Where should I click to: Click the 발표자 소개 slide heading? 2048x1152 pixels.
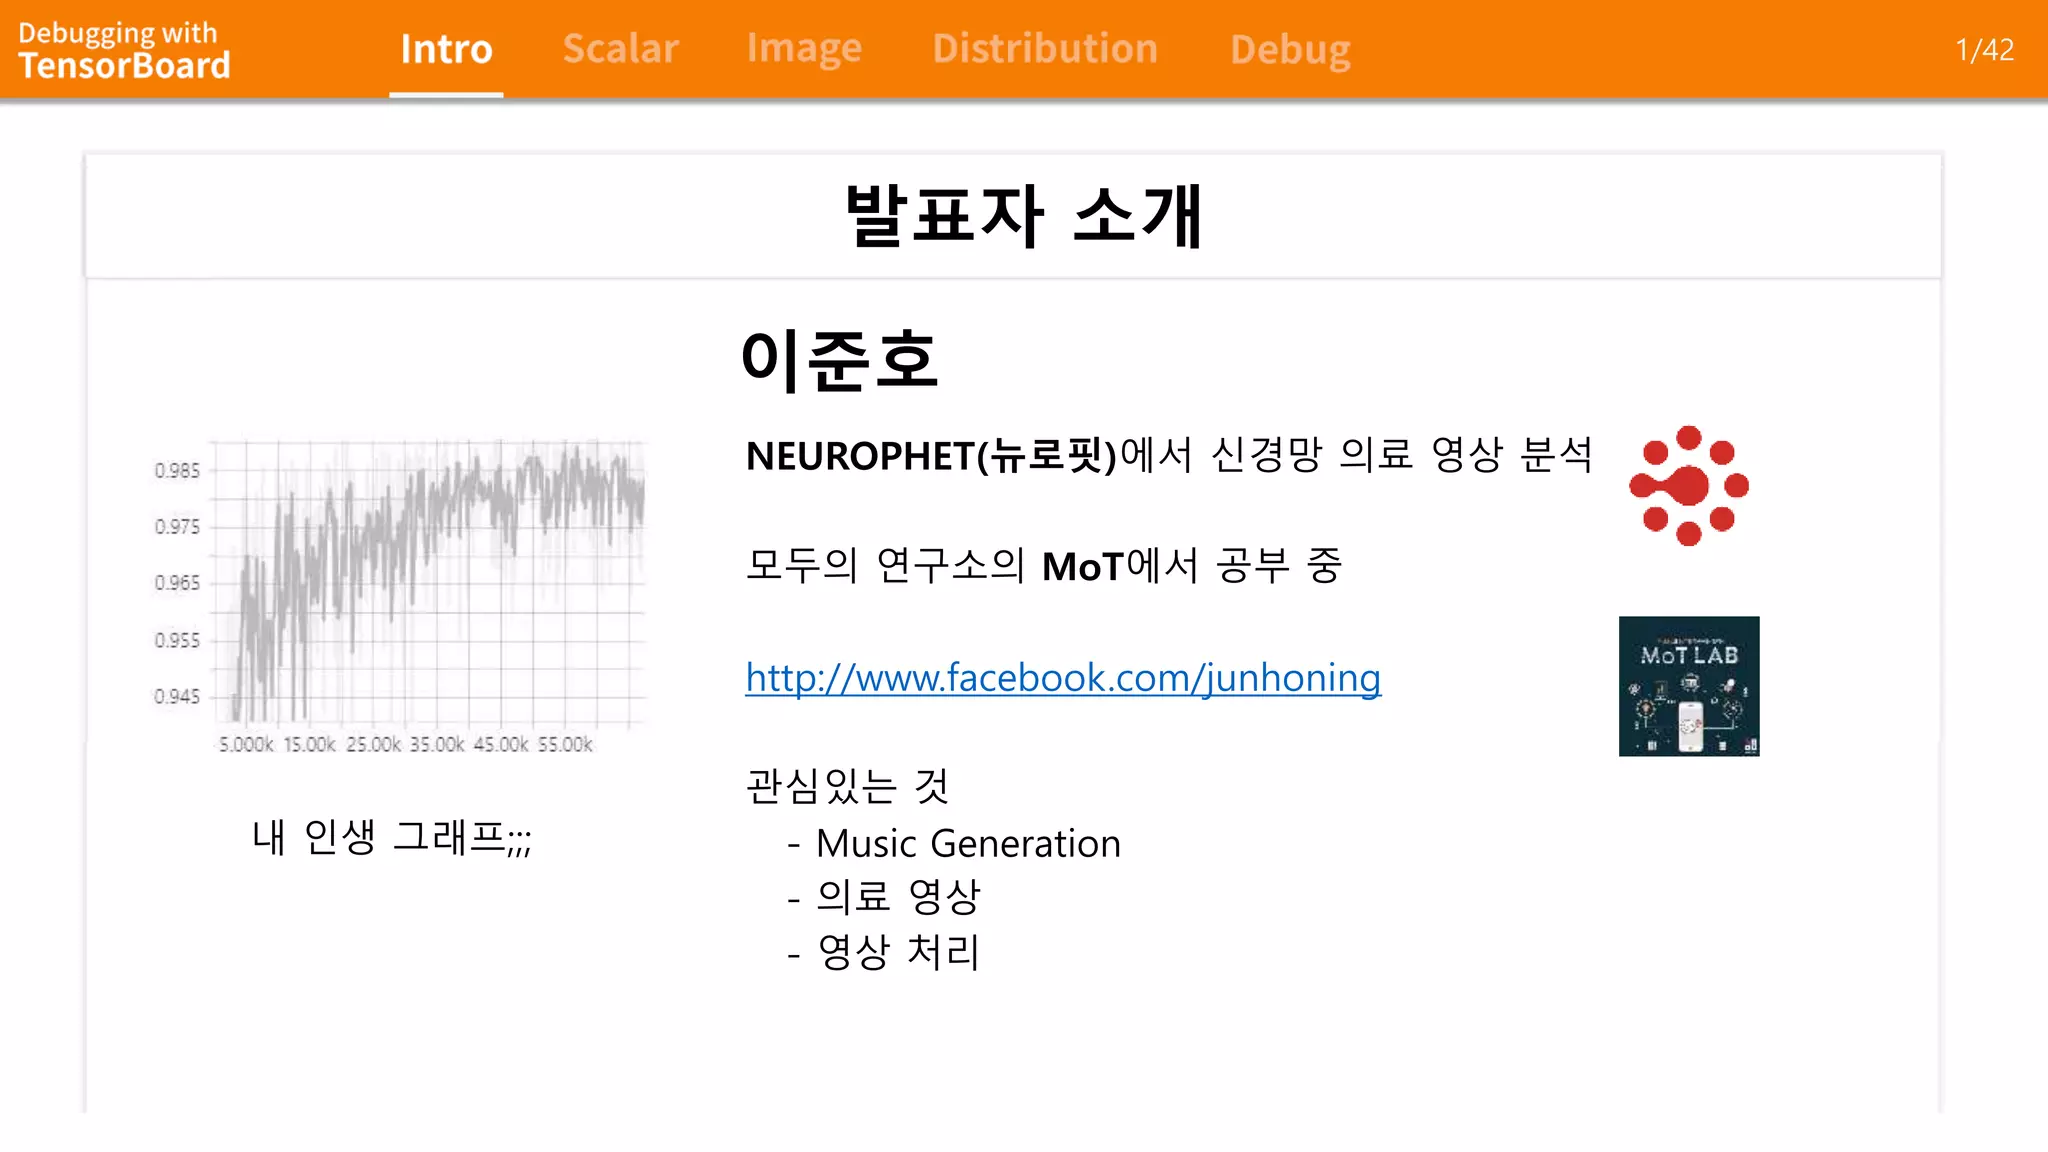click(1023, 215)
